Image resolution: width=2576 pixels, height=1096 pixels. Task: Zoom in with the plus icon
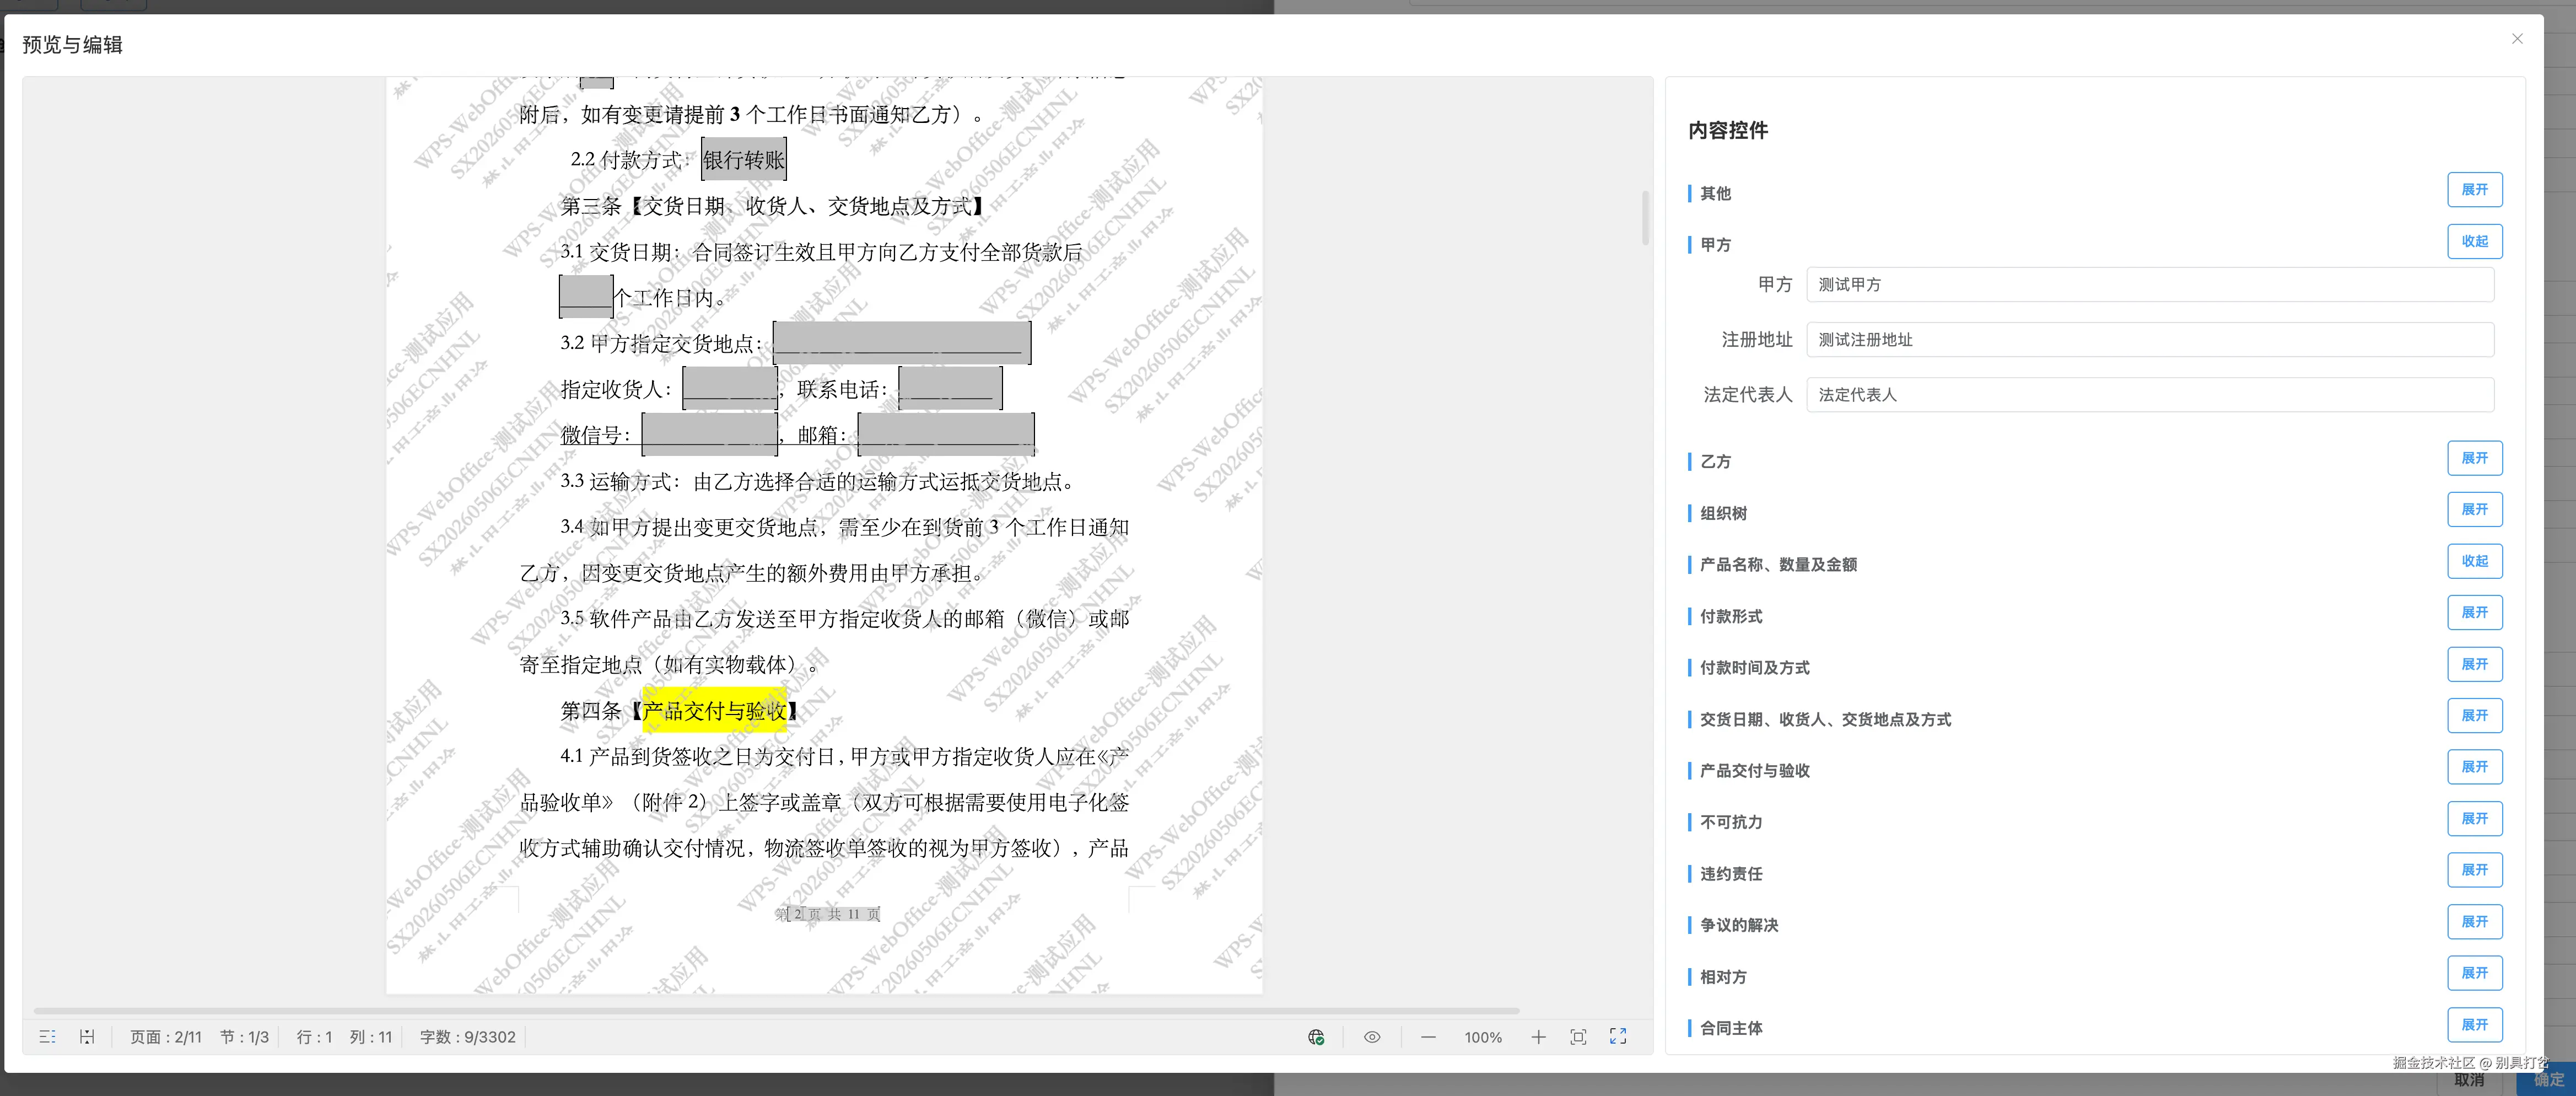(1538, 1037)
